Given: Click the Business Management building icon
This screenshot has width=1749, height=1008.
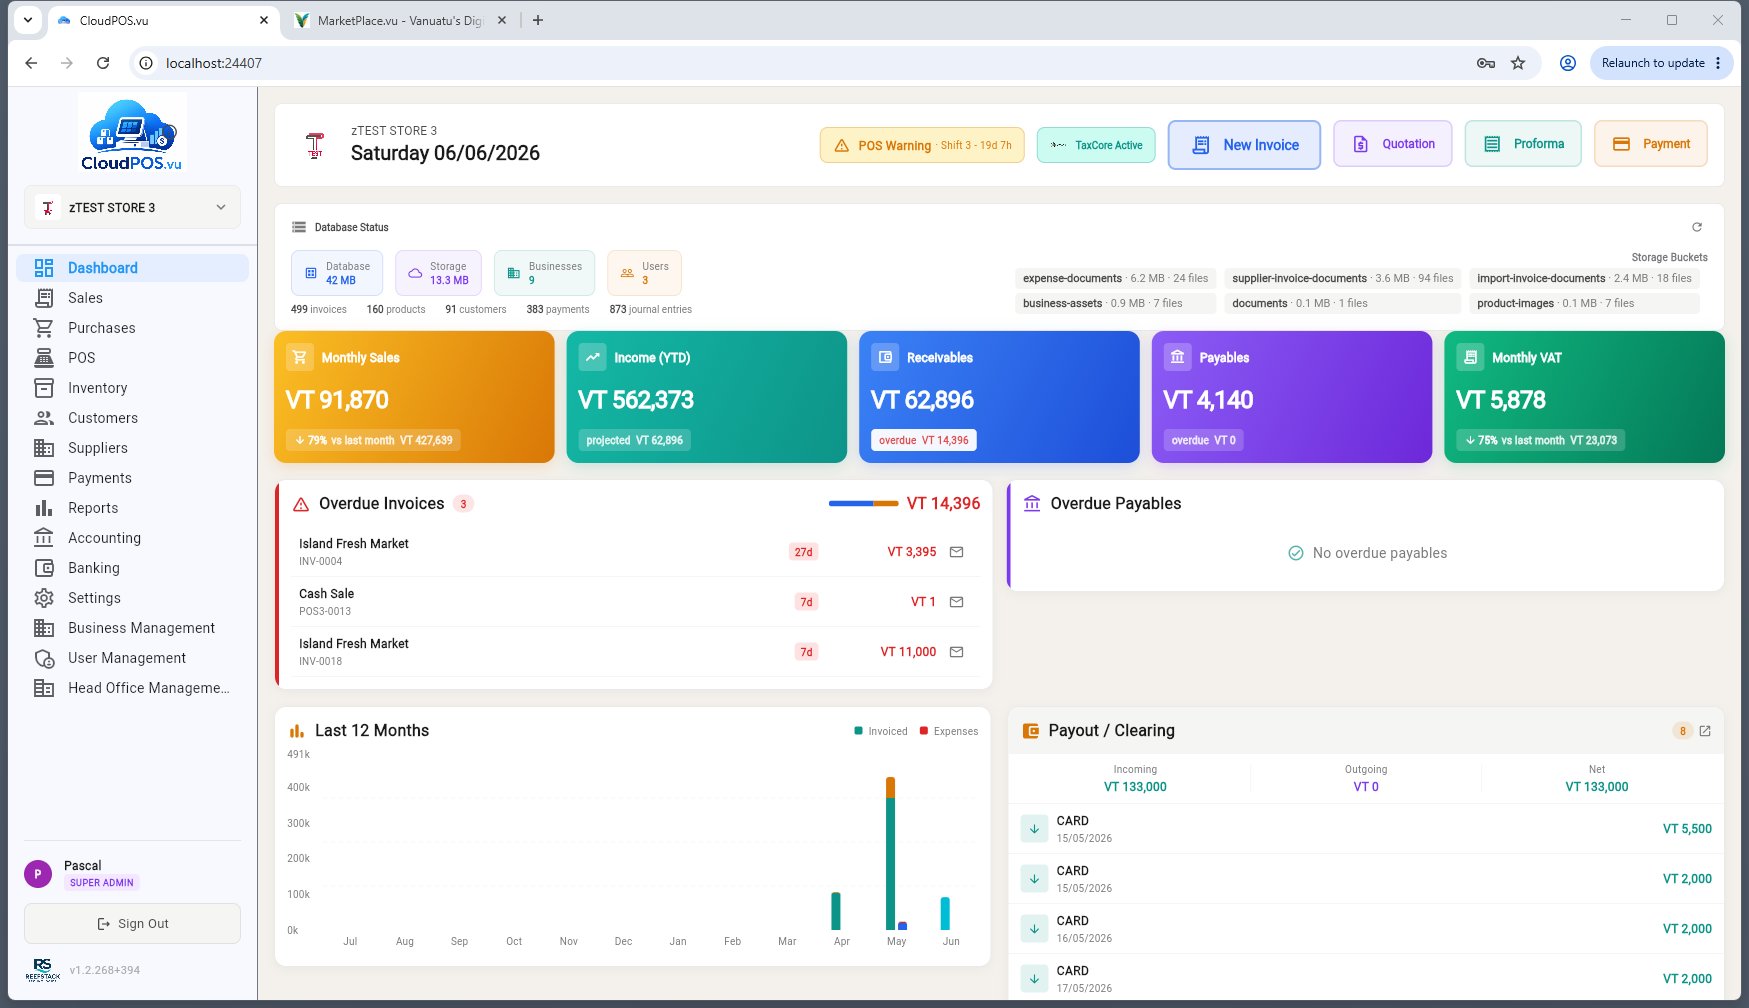Looking at the screenshot, I should coord(44,628).
